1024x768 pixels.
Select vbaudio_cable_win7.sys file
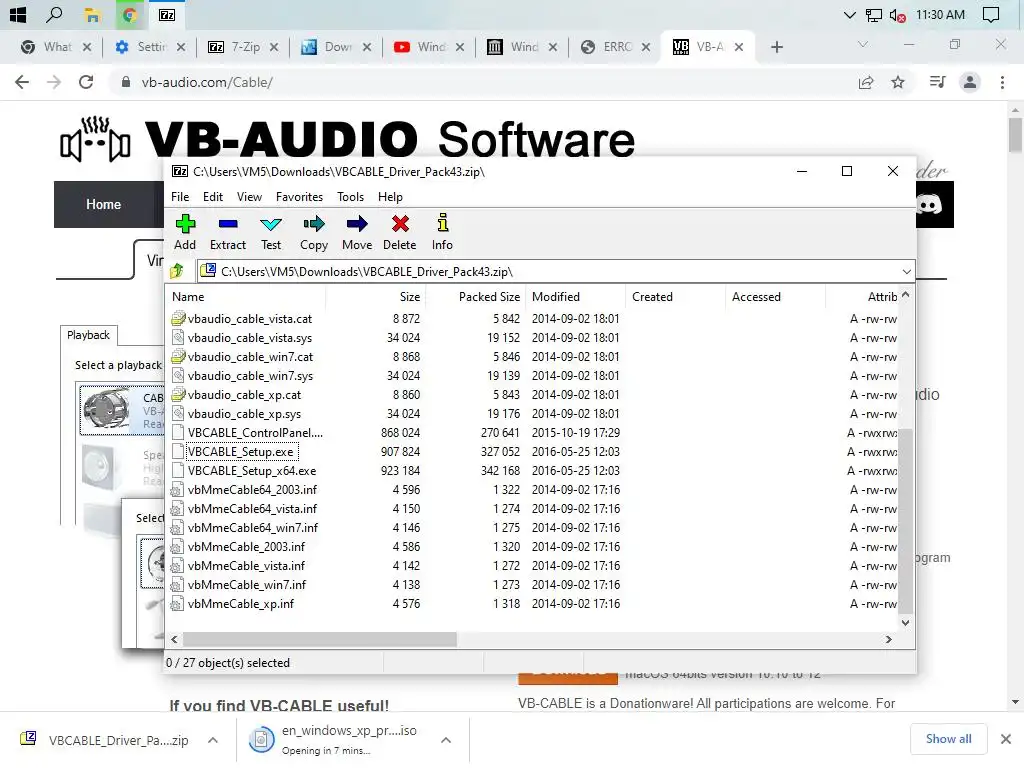coord(250,376)
